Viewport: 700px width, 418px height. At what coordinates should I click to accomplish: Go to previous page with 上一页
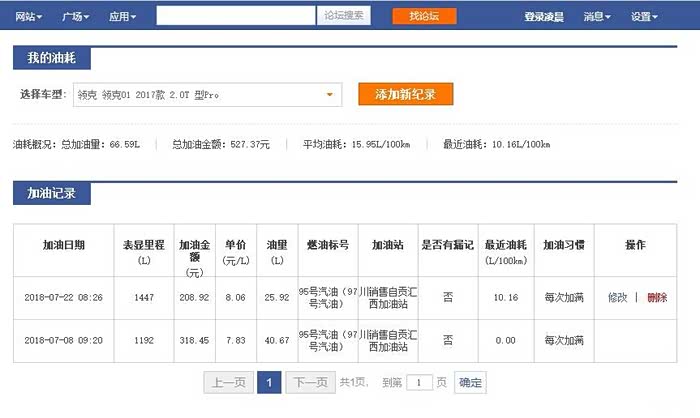pyautogui.click(x=227, y=382)
